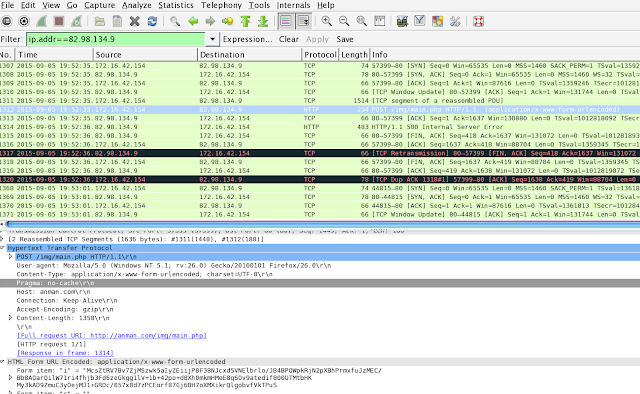Jump to the first packet icon
This screenshot has width=640, height=394.
point(245,21)
